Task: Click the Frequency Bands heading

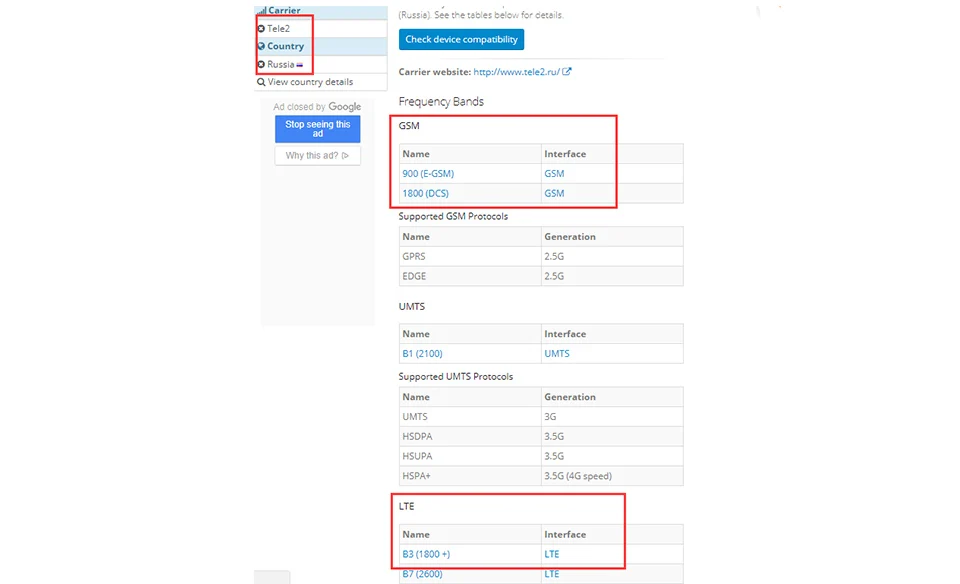Action: (x=441, y=102)
